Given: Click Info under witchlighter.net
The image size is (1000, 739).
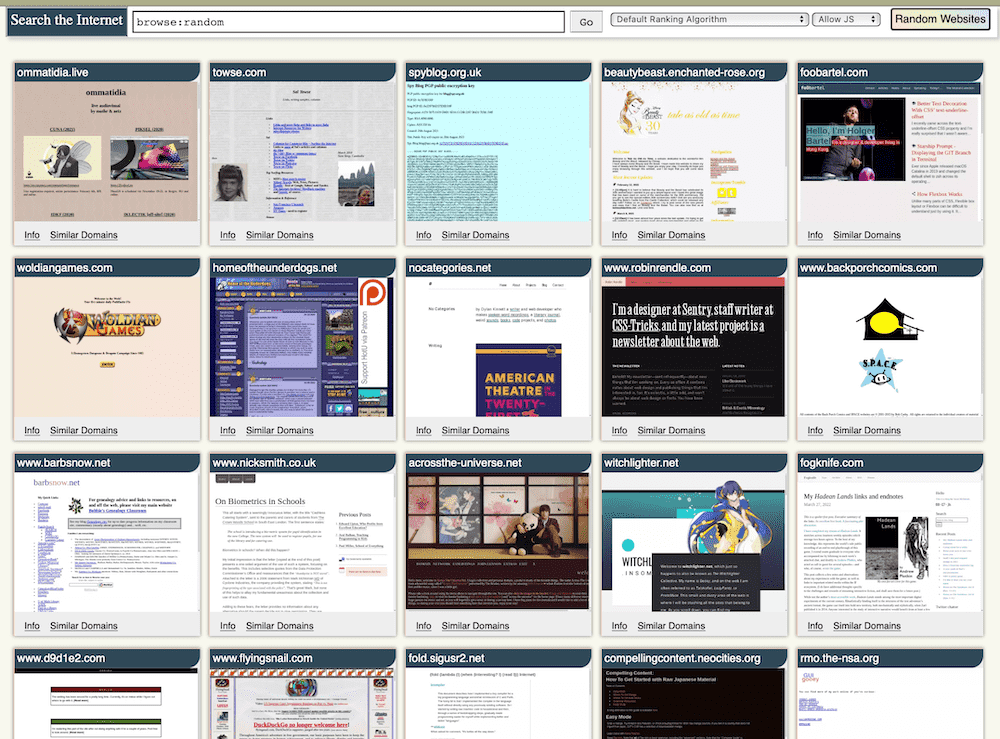Looking at the screenshot, I should pyautogui.click(x=619, y=626).
